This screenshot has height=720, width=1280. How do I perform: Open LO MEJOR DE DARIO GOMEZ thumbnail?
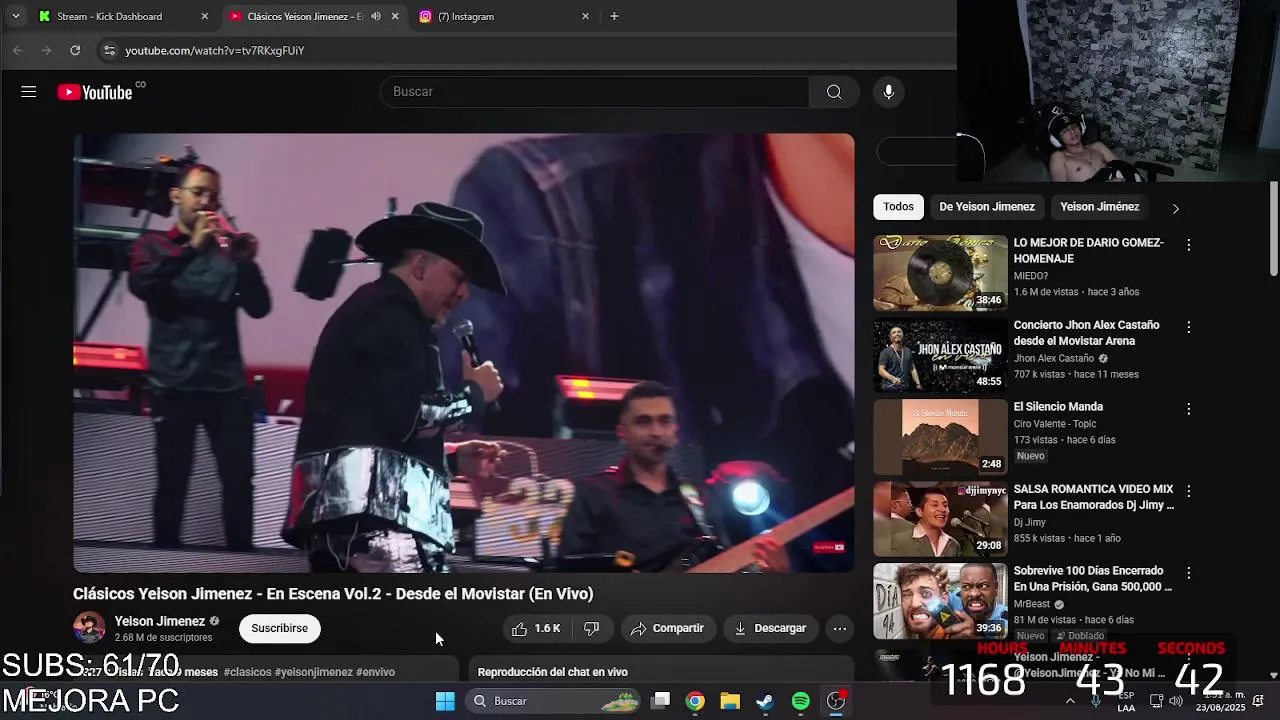(x=940, y=273)
